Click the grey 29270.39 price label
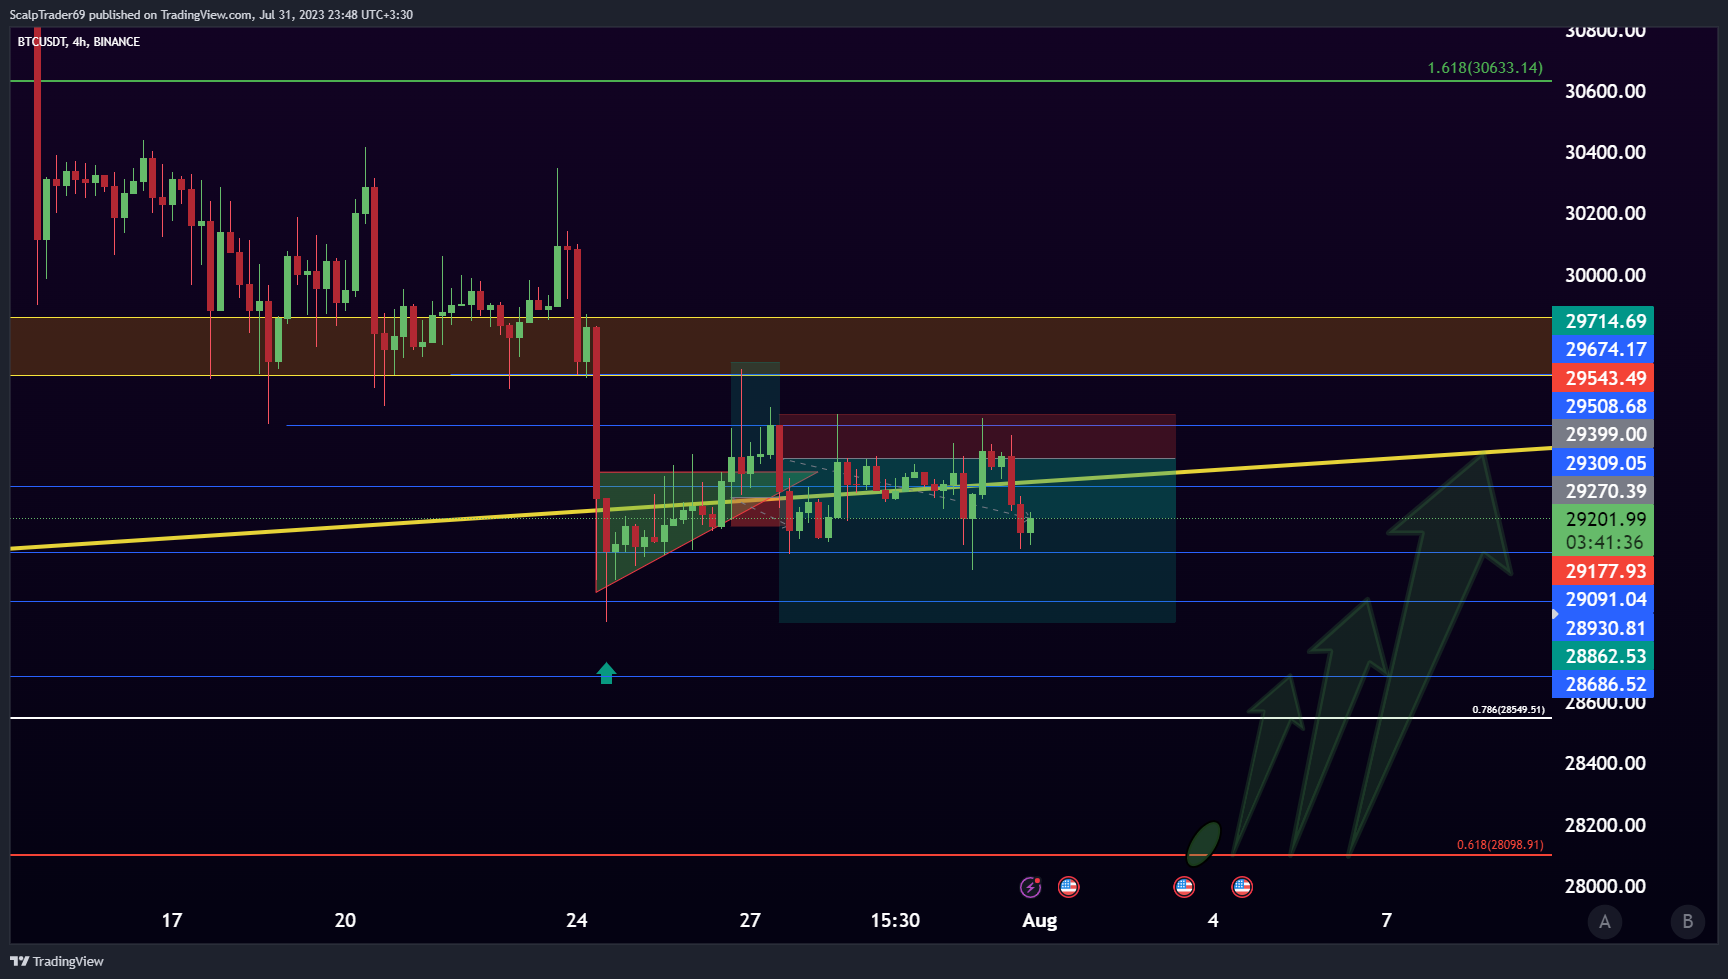The image size is (1728, 979). coord(1603,491)
